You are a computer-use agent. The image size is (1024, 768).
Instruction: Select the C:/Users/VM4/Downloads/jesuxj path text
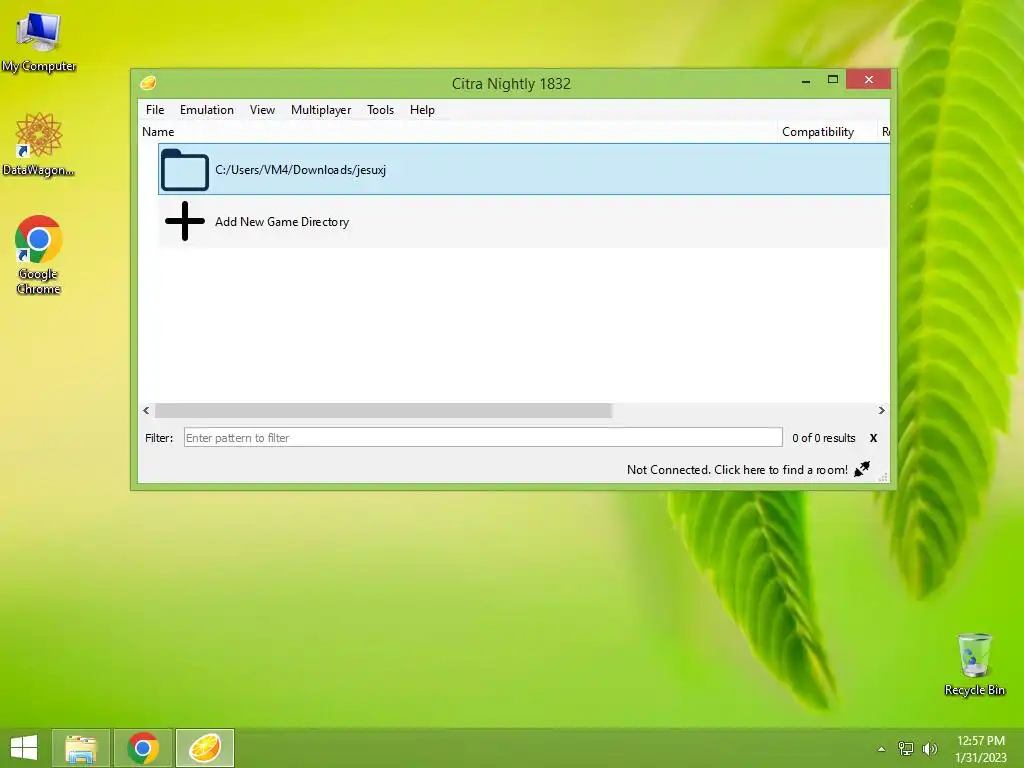300,170
